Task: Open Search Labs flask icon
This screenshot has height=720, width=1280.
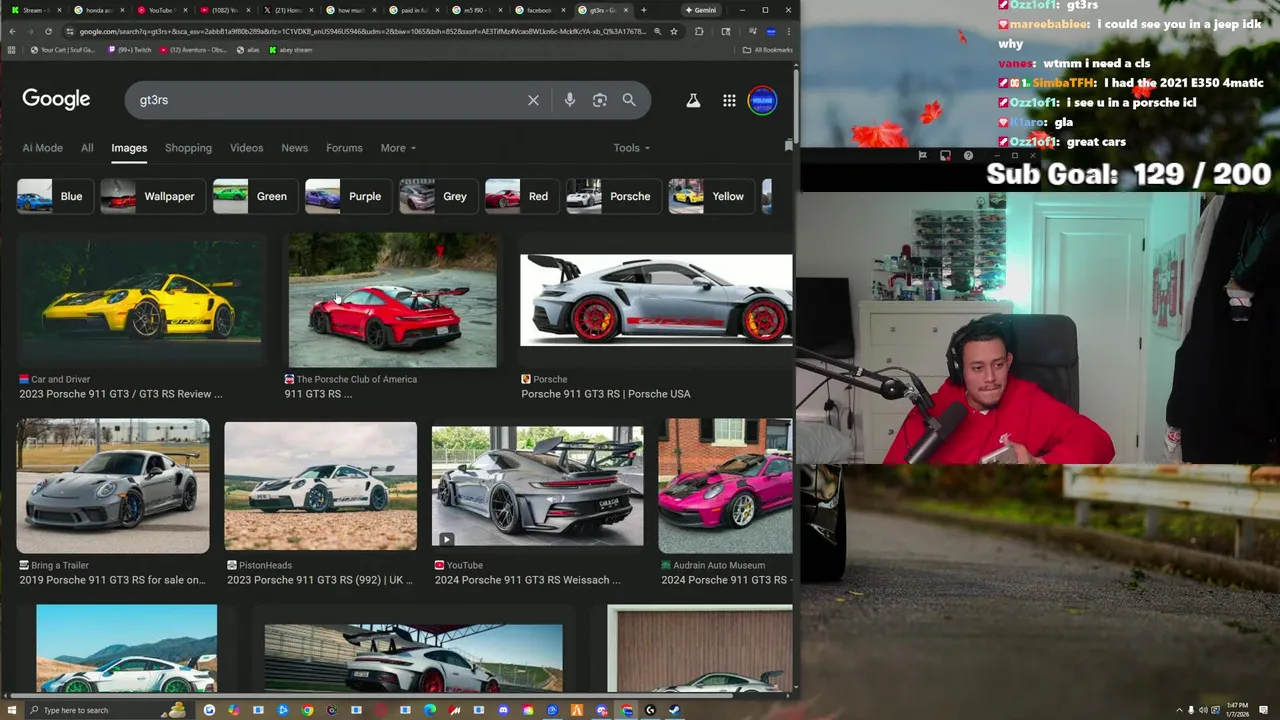Action: click(x=692, y=100)
